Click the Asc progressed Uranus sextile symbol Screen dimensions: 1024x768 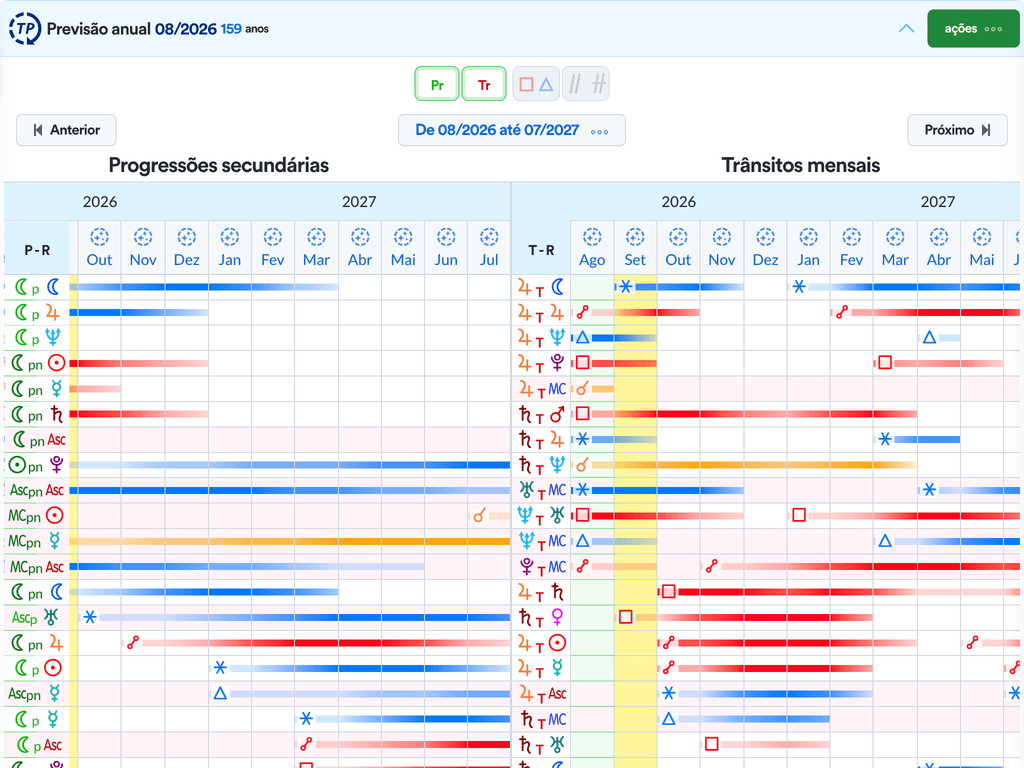pos(90,617)
